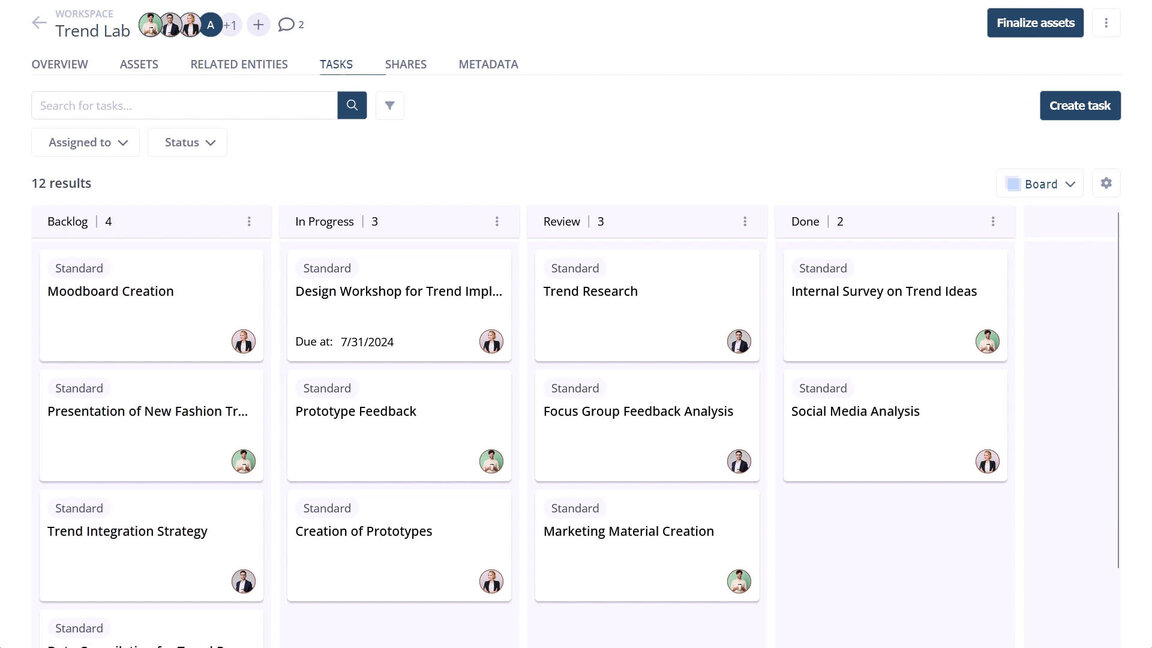Click the back arrow beside Trend Lab
The image size is (1152, 648).
[39, 23]
